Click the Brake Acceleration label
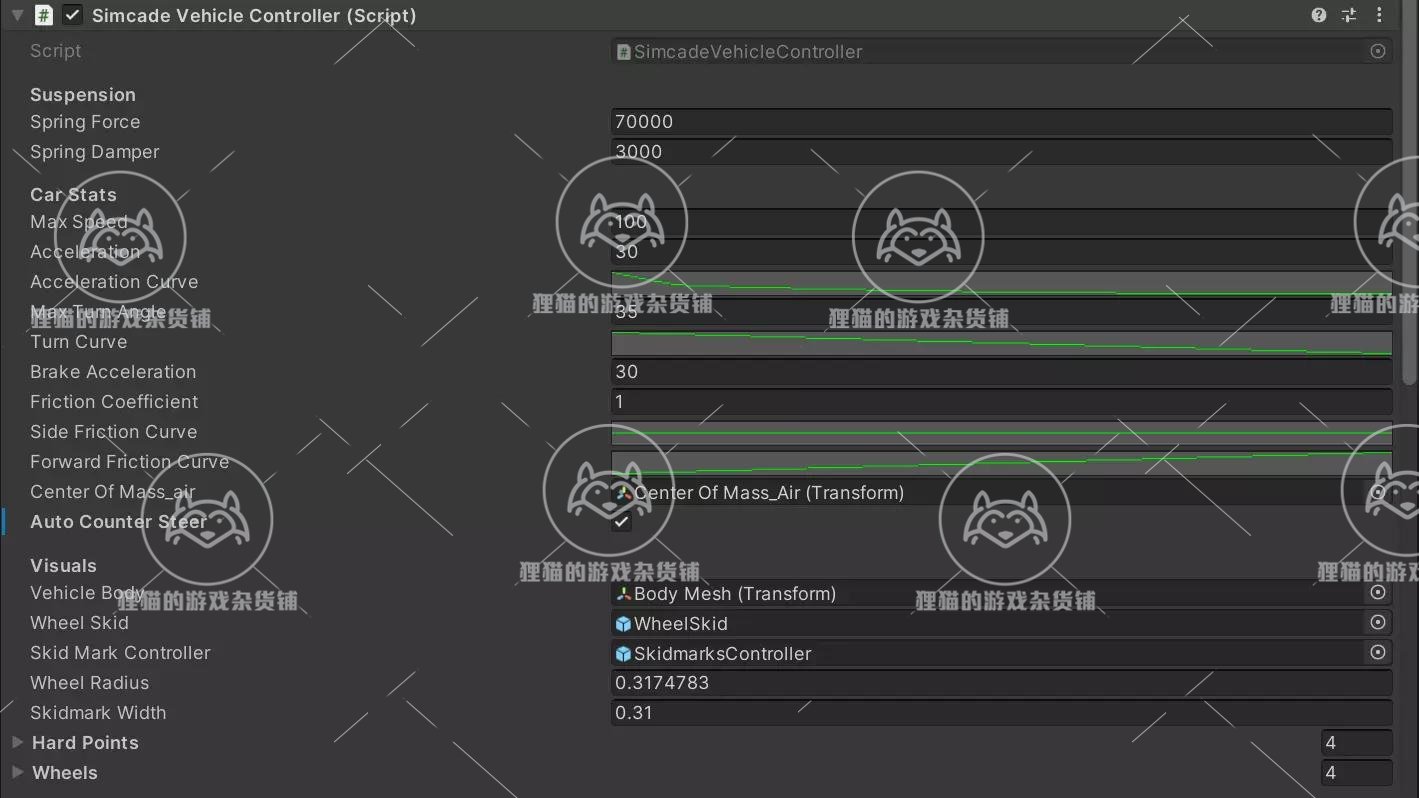1419x798 pixels. pos(113,372)
